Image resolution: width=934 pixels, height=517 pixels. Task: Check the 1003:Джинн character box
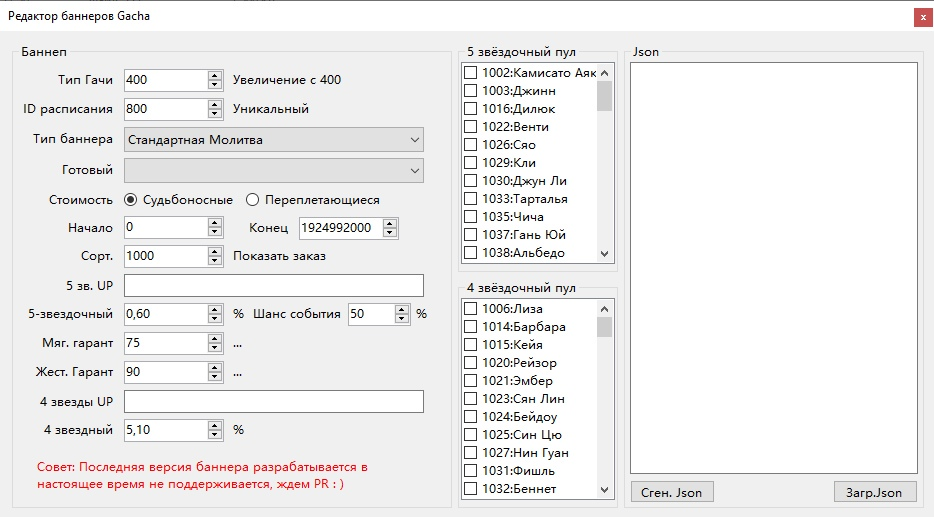pos(470,91)
